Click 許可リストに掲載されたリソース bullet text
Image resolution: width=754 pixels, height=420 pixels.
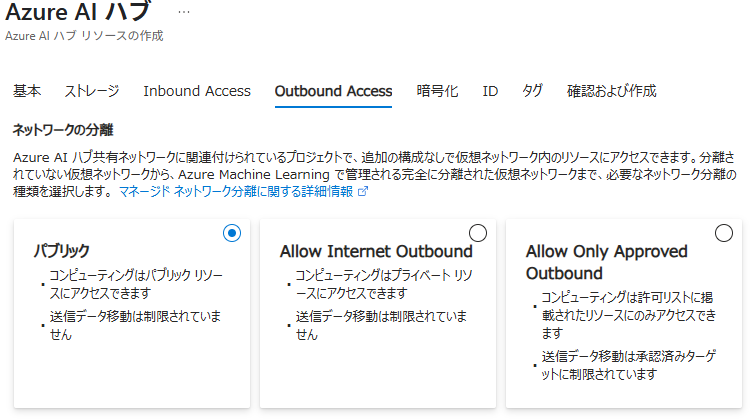(628, 315)
